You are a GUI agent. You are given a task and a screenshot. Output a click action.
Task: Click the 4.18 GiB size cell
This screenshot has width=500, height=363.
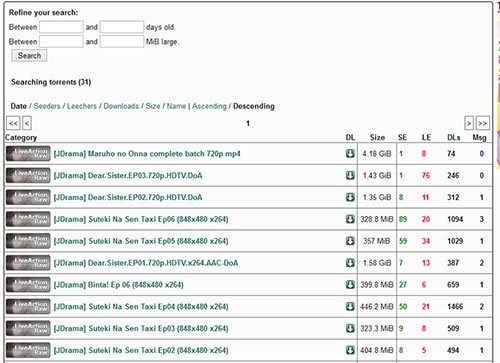377,153
